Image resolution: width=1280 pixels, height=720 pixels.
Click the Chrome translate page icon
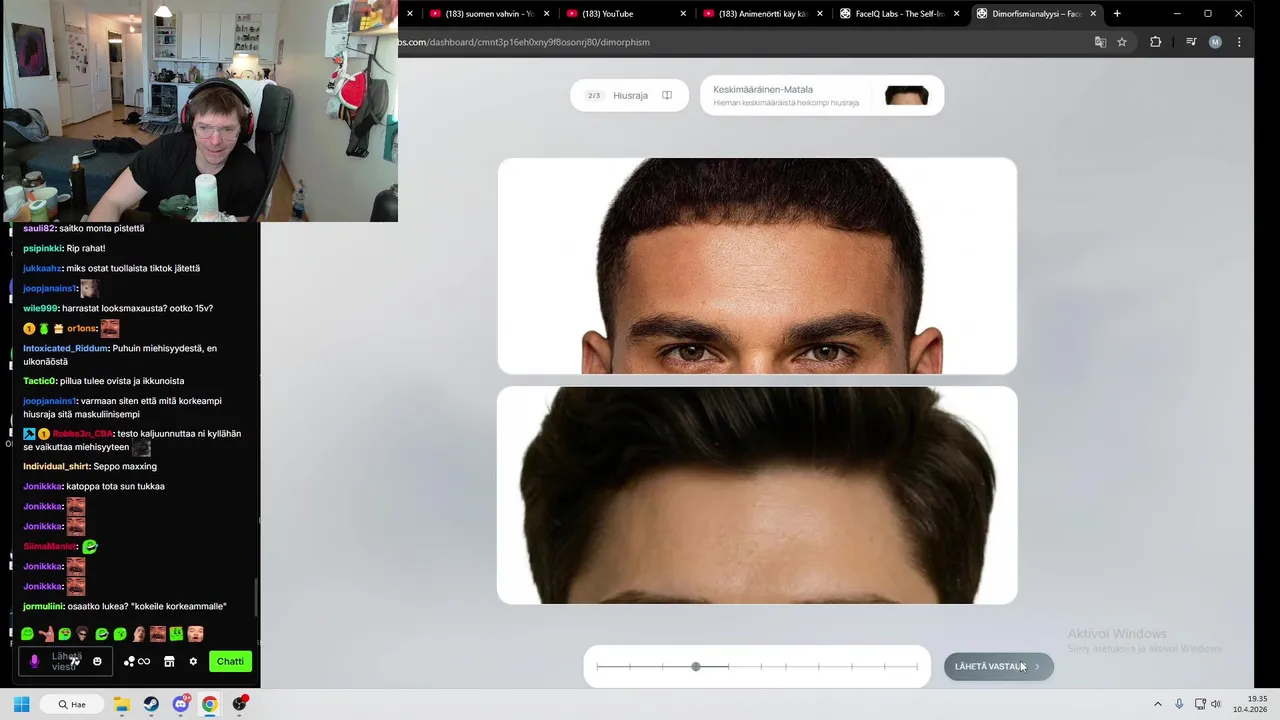1100,42
